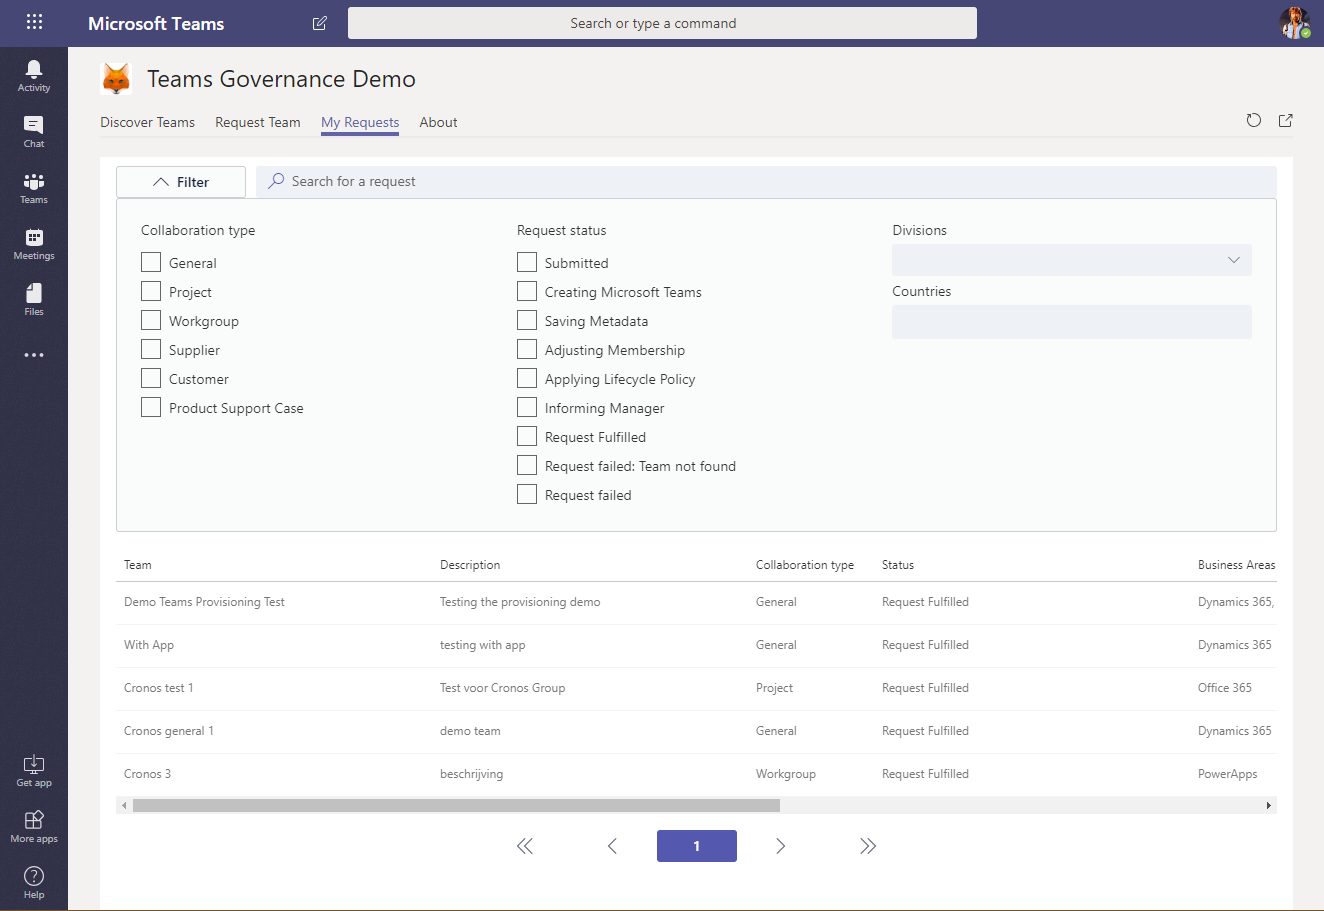Image resolution: width=1324 pixels, height=911 pixels.
Task: Sort by the Team column header
Action: [x=138, y=565]
